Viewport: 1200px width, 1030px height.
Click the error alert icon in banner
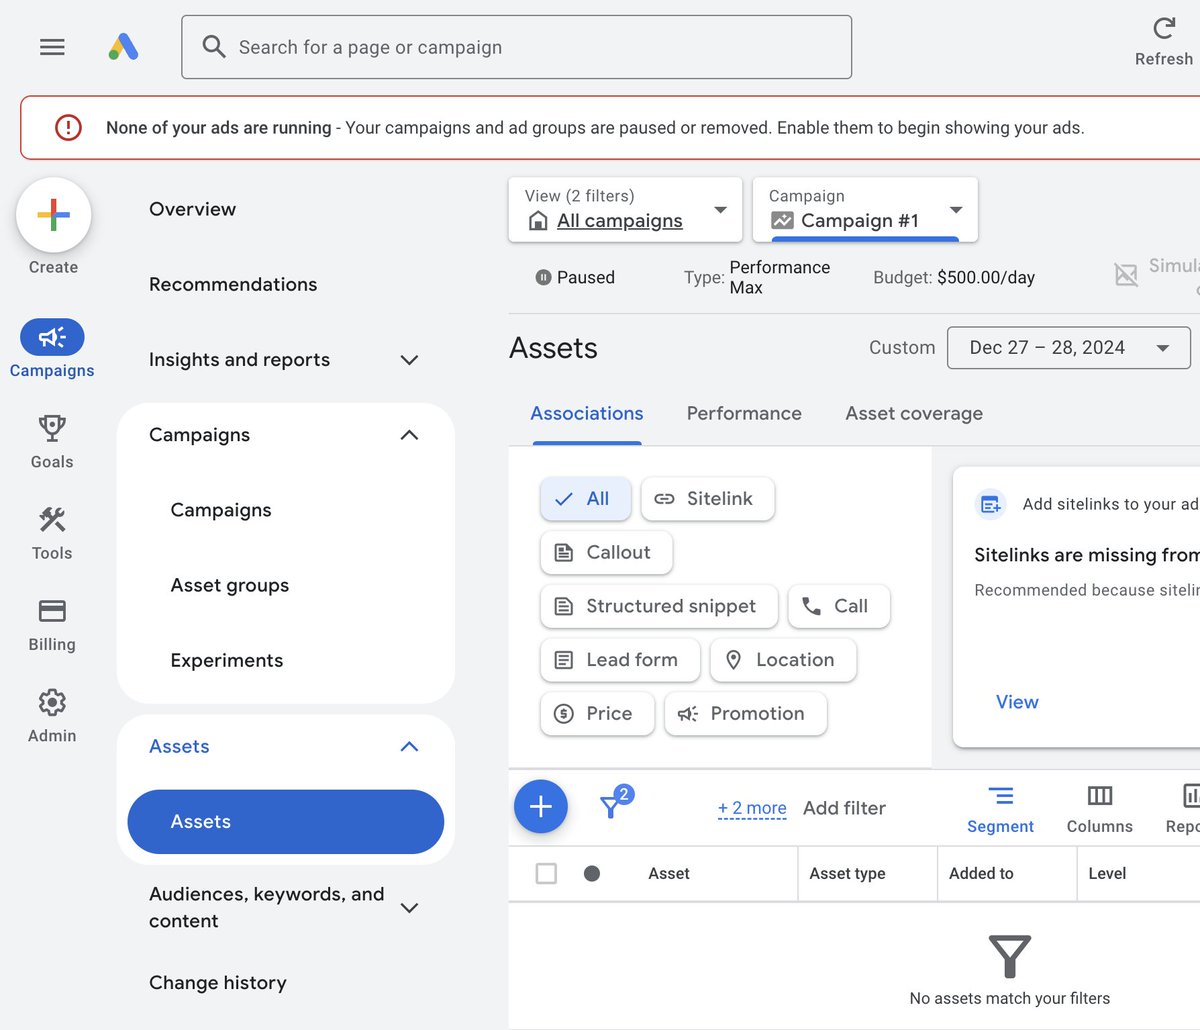[x=68, y=128]
